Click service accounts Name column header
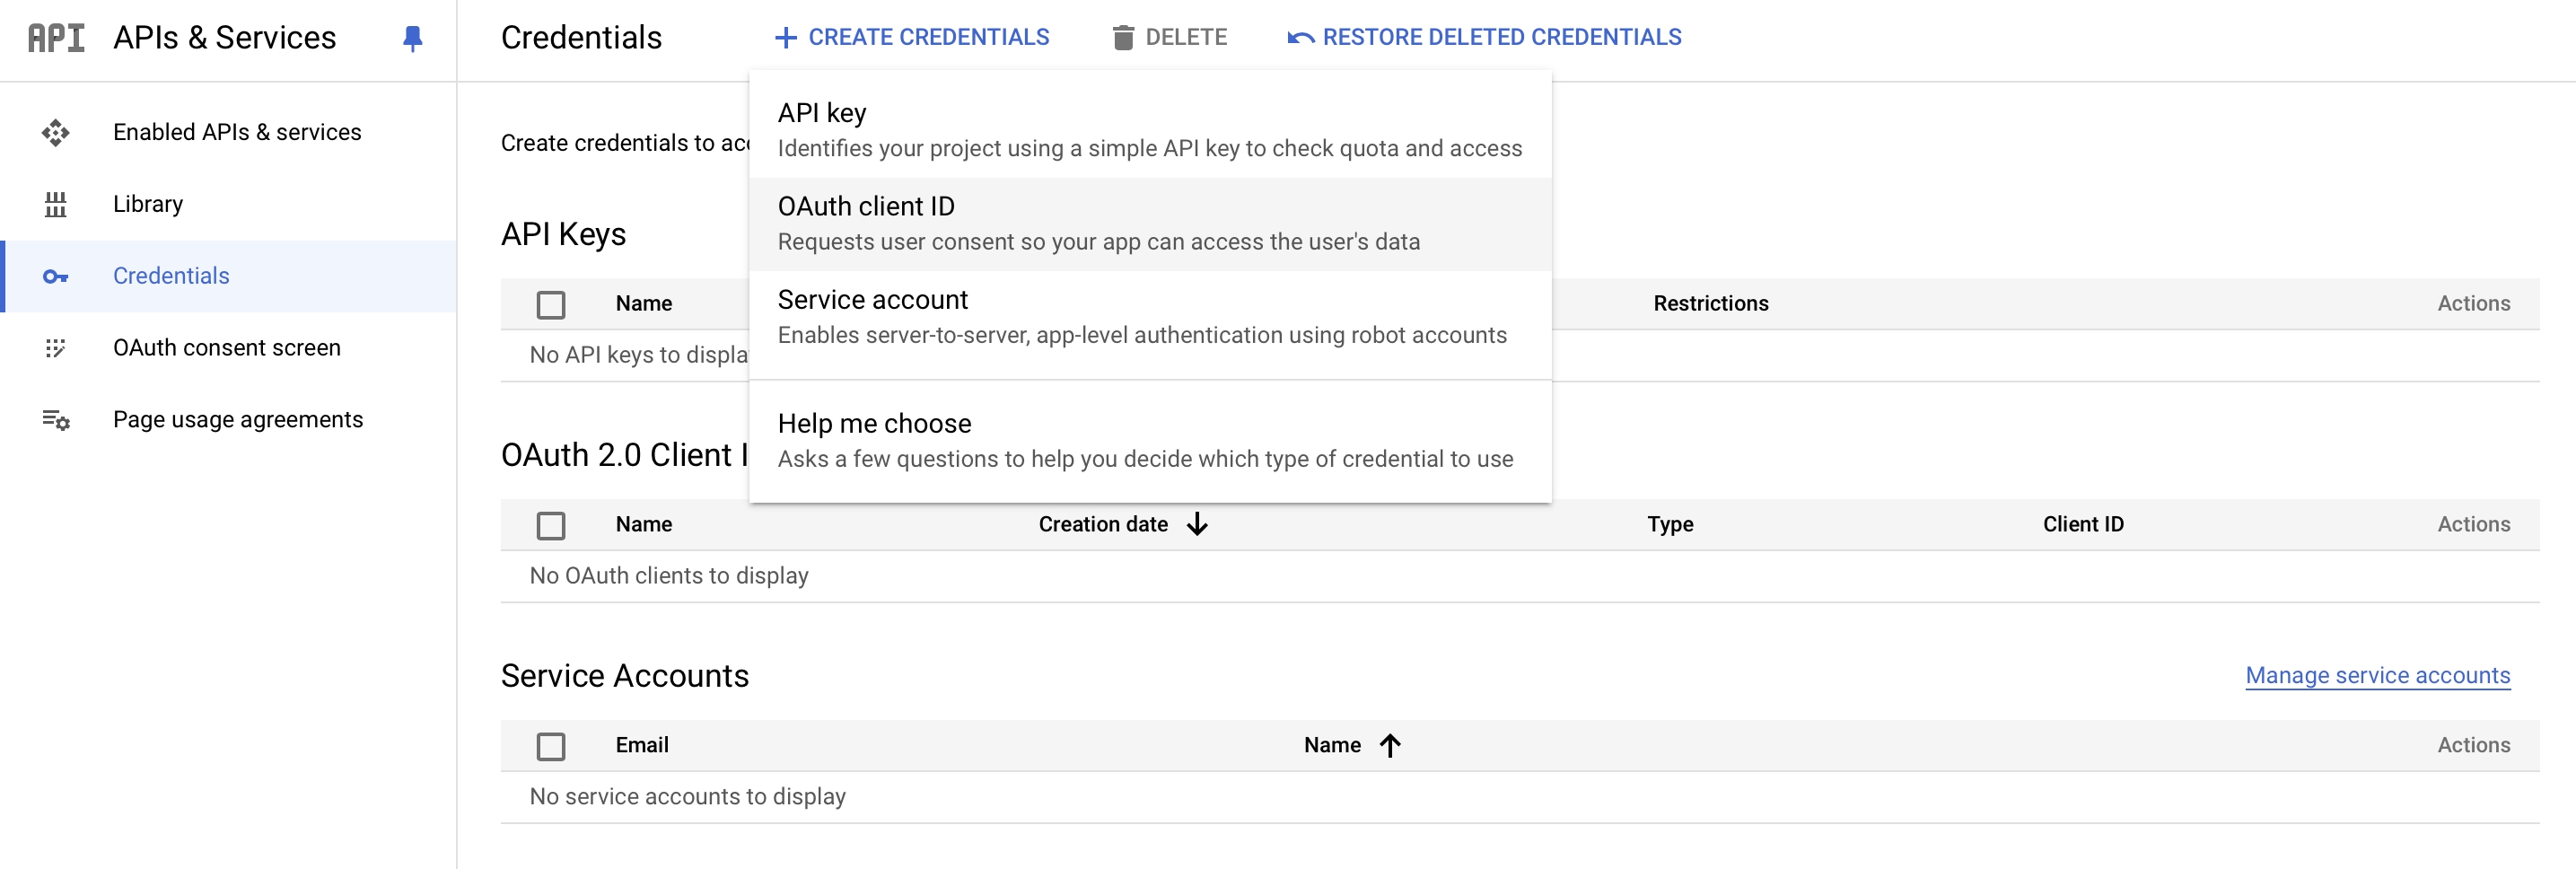 tap(1332, 746)
